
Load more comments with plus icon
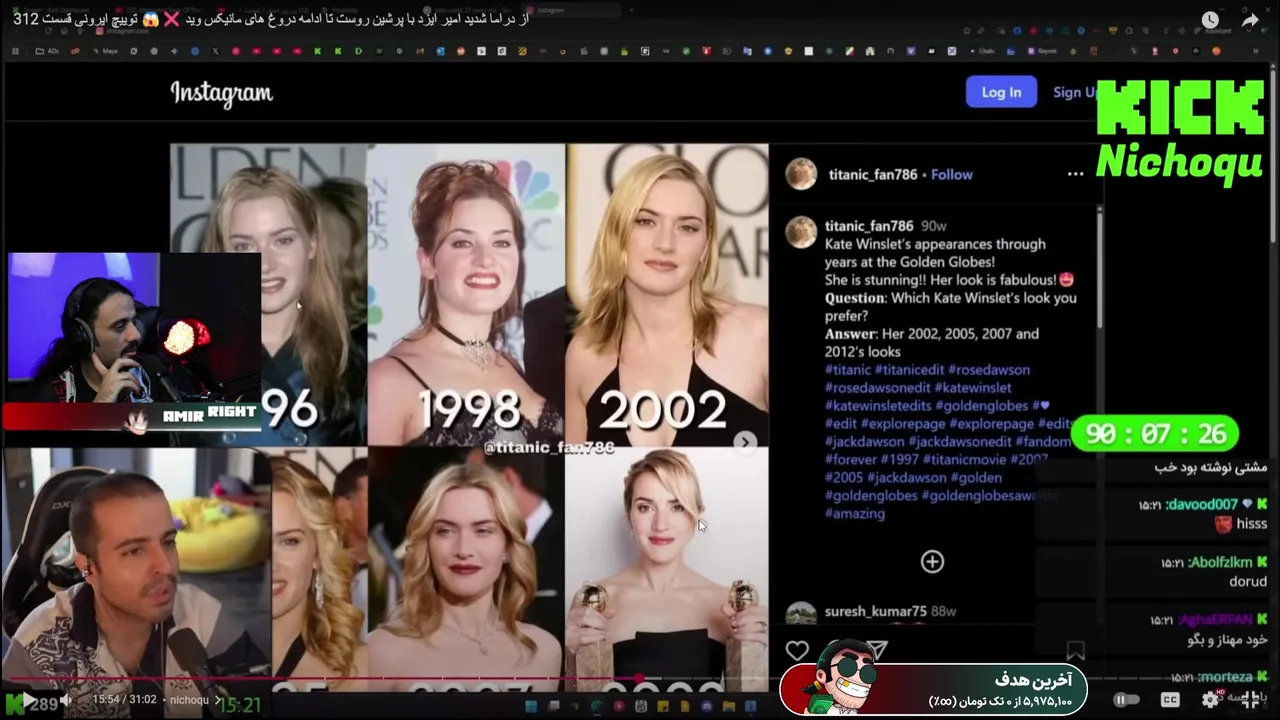click(x=932, y=562)
